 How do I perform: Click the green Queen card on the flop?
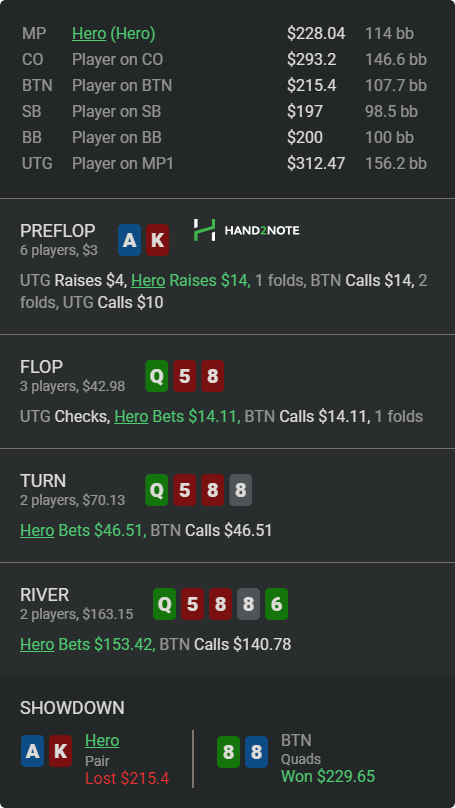point(157,376)
